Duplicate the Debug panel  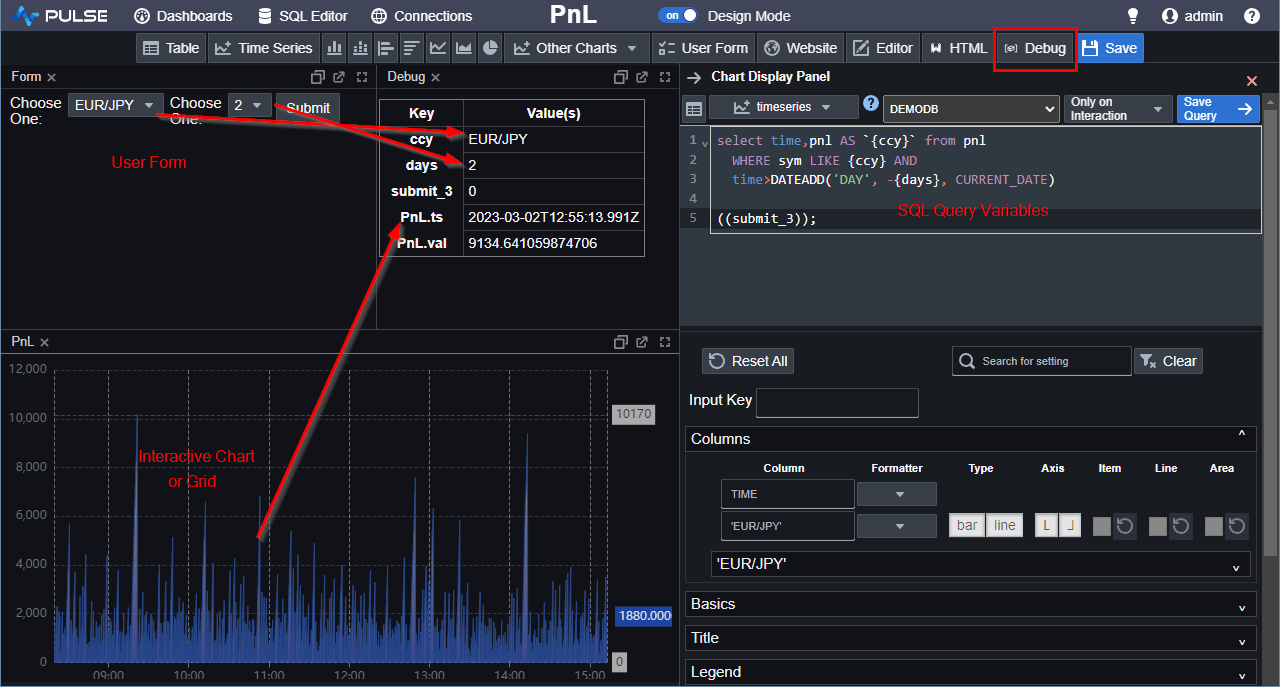tap(620, 77)
